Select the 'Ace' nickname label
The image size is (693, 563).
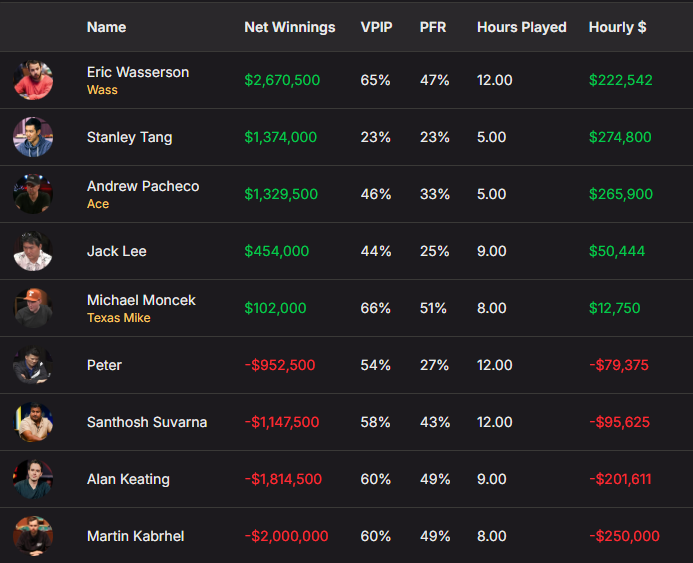pyautogui.click(x=98, y=204)
